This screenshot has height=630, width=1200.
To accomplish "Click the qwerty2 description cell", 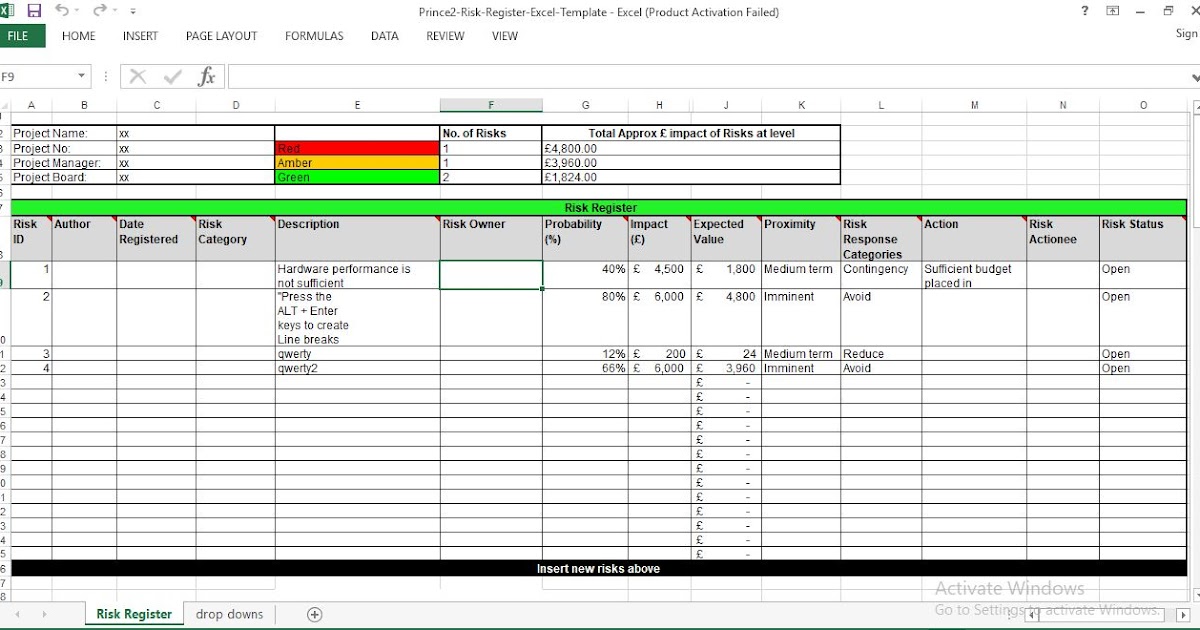I will (357, 368).
